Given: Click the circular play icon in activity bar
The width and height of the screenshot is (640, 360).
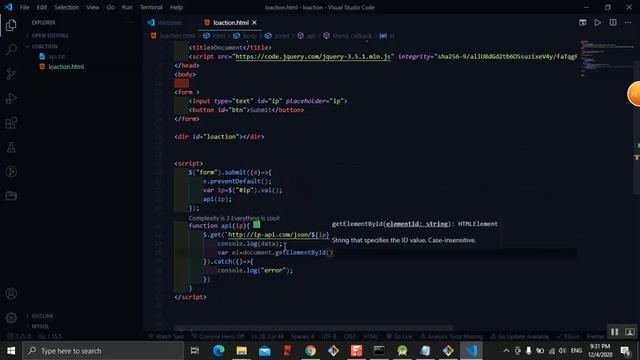Looking at the screenshot, I should point(11,171).
